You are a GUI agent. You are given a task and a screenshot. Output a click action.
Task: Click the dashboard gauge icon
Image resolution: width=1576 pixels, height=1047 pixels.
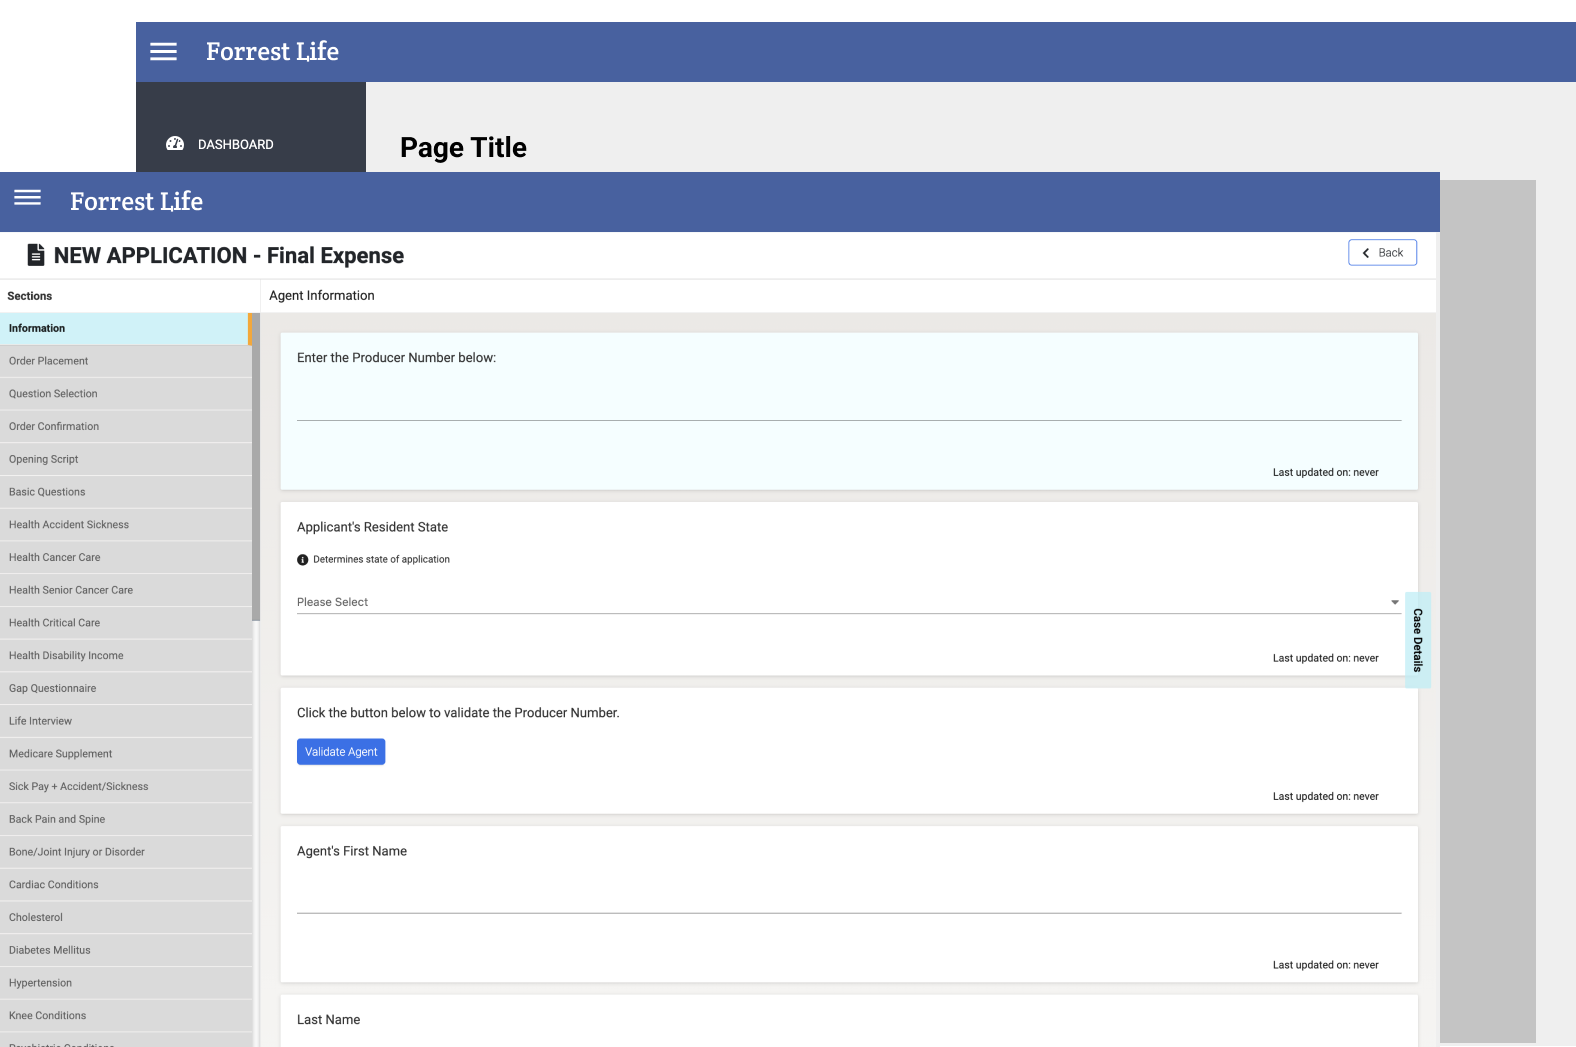[175, 144]
